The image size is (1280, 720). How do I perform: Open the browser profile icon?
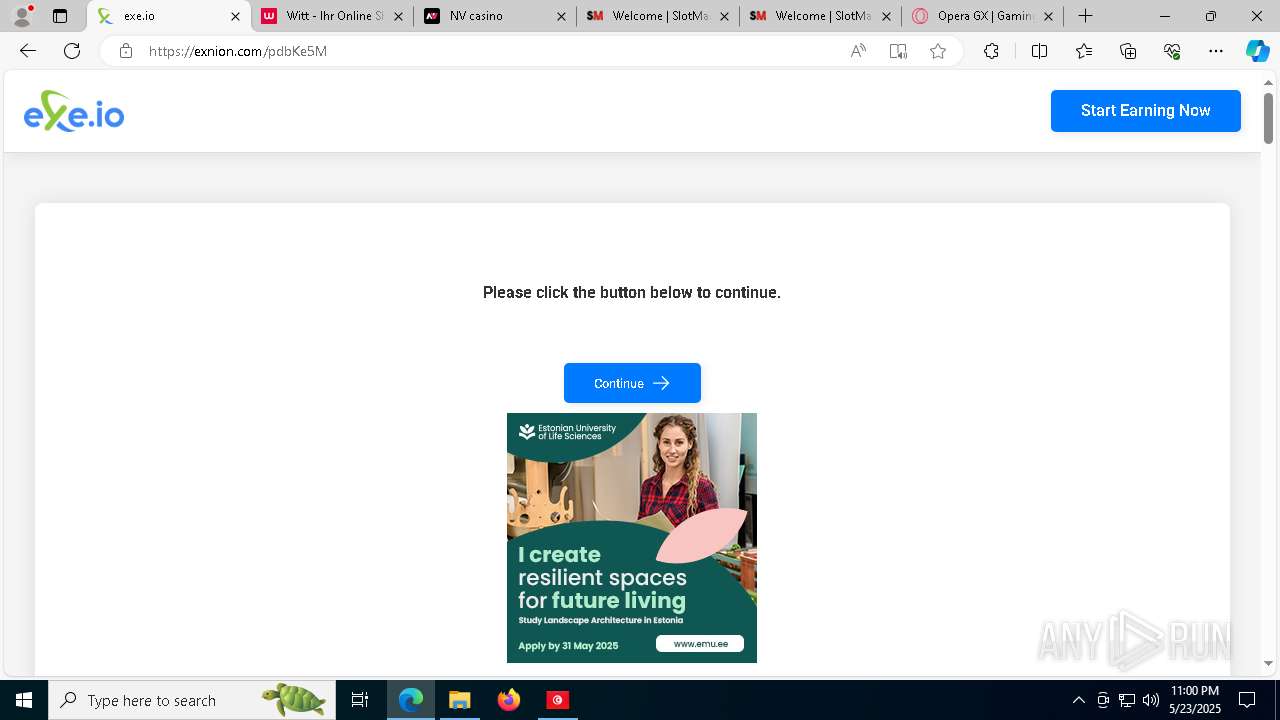tap(22, 16)
